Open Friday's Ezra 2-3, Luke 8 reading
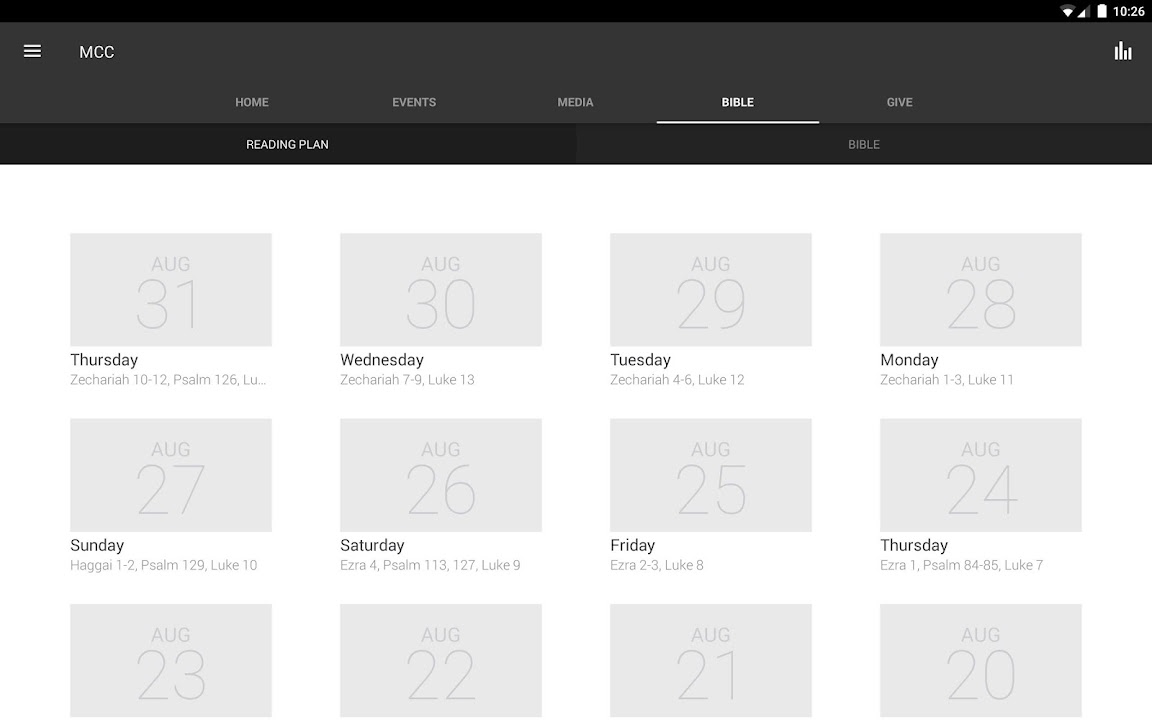Viewport: 1152px width, 720px height. pyautogui.click(x=657, y=565)
